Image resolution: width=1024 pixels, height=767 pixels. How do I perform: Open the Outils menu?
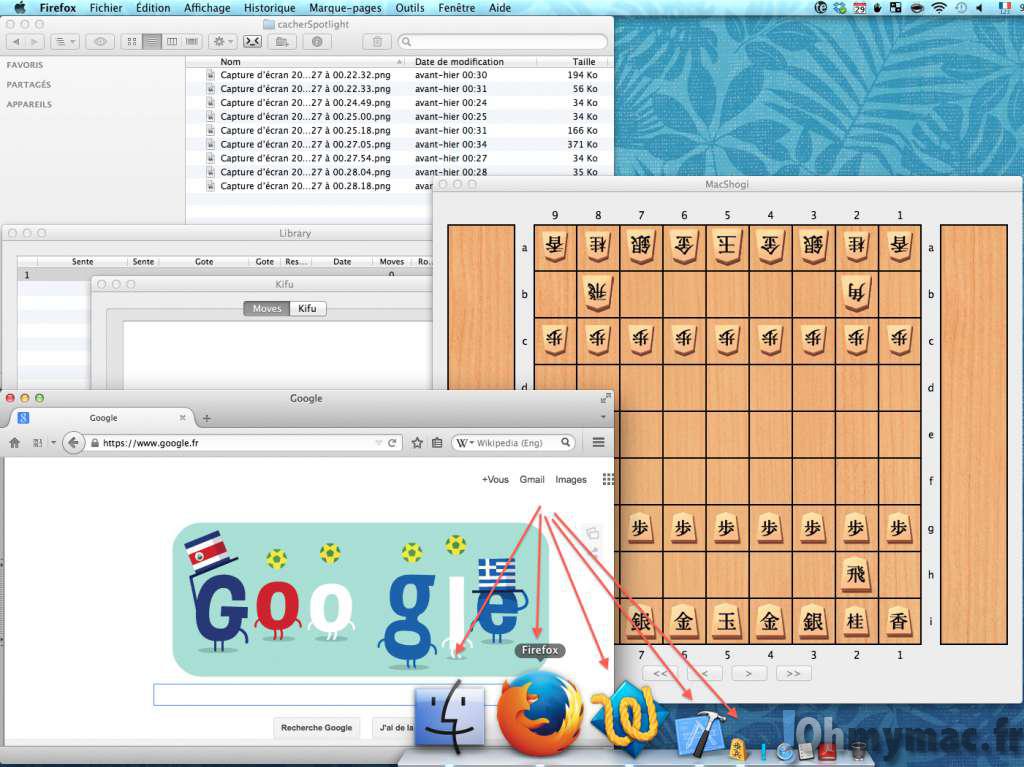click(x=409, y=8)
